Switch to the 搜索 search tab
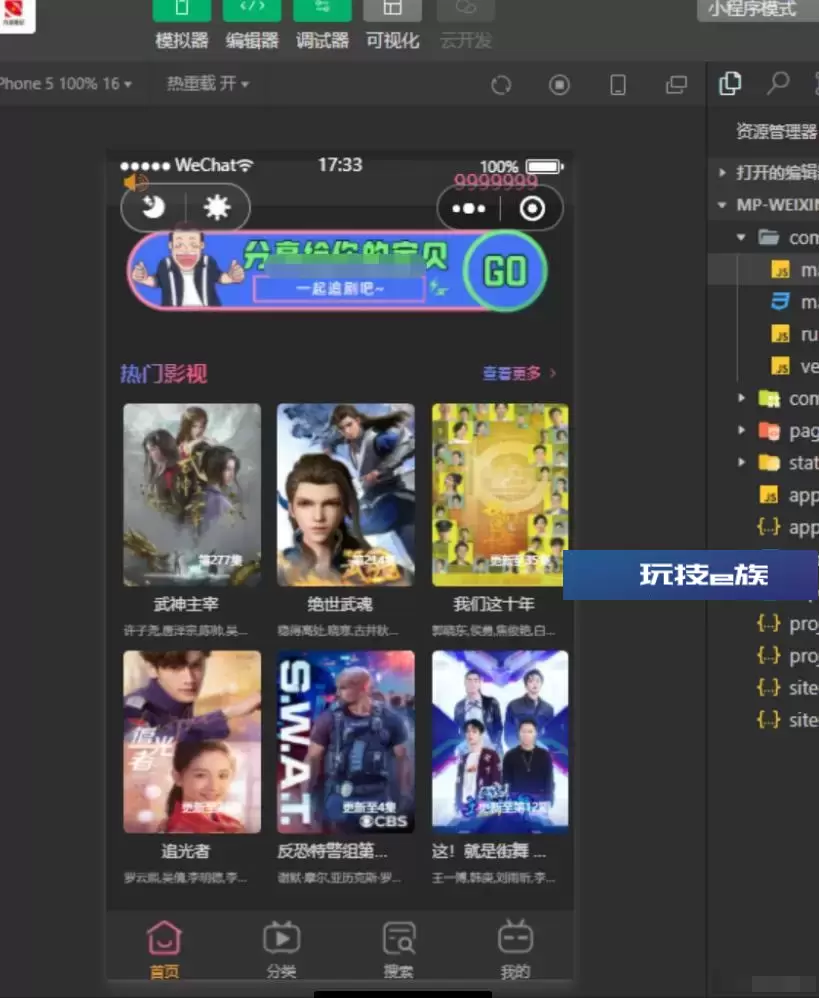Viewport: 819px width, 998px height. click(x=398, y=950)
